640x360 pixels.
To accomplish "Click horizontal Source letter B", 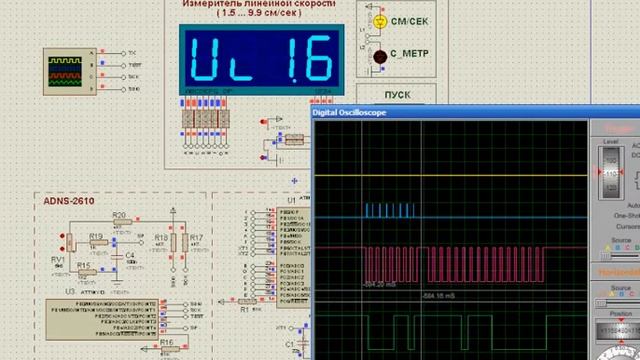I will pyautogui.click(x=622, y=294).
